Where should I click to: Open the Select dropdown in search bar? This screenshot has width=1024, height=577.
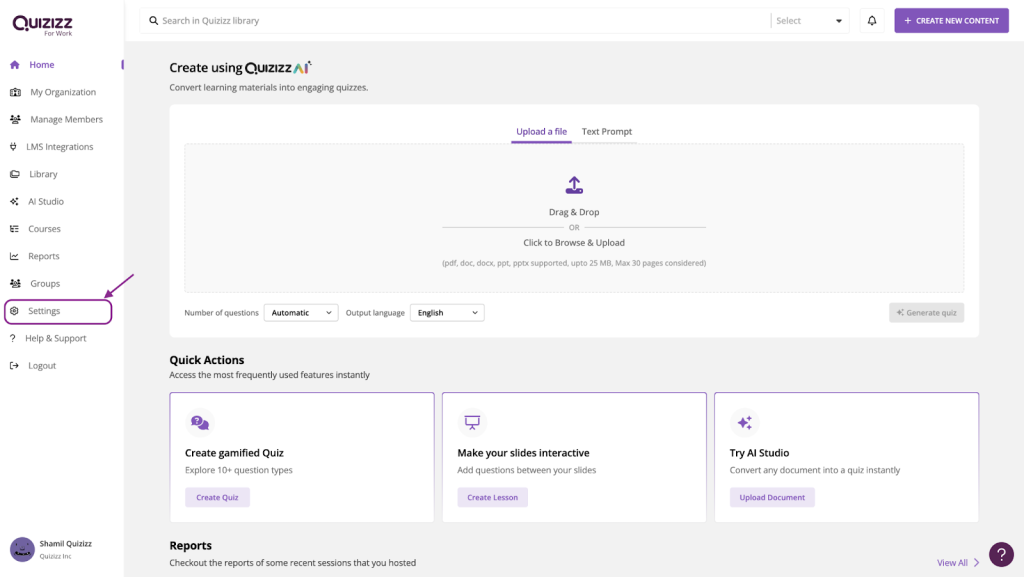click(810, 21)
